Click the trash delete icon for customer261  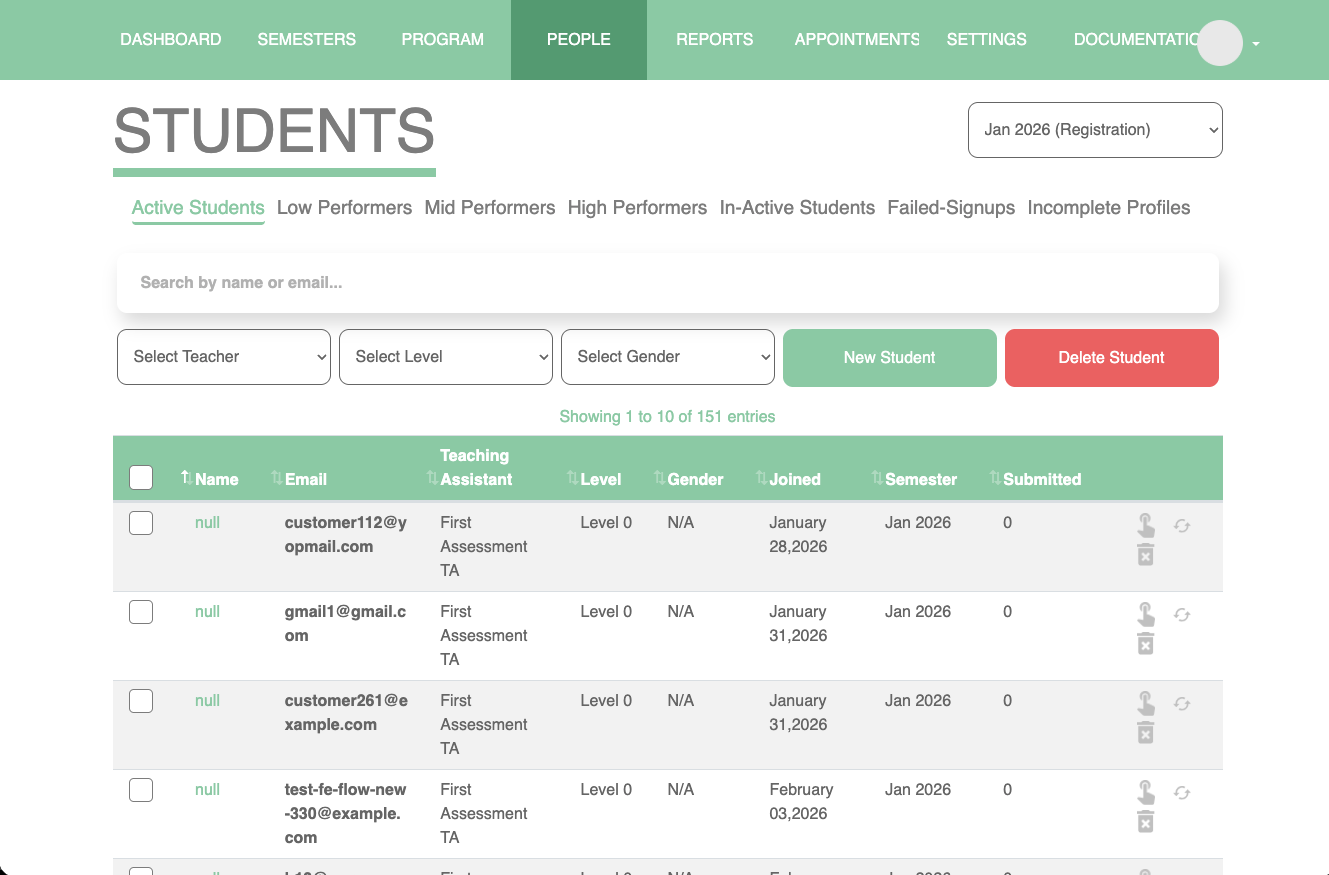[1146, 732]
